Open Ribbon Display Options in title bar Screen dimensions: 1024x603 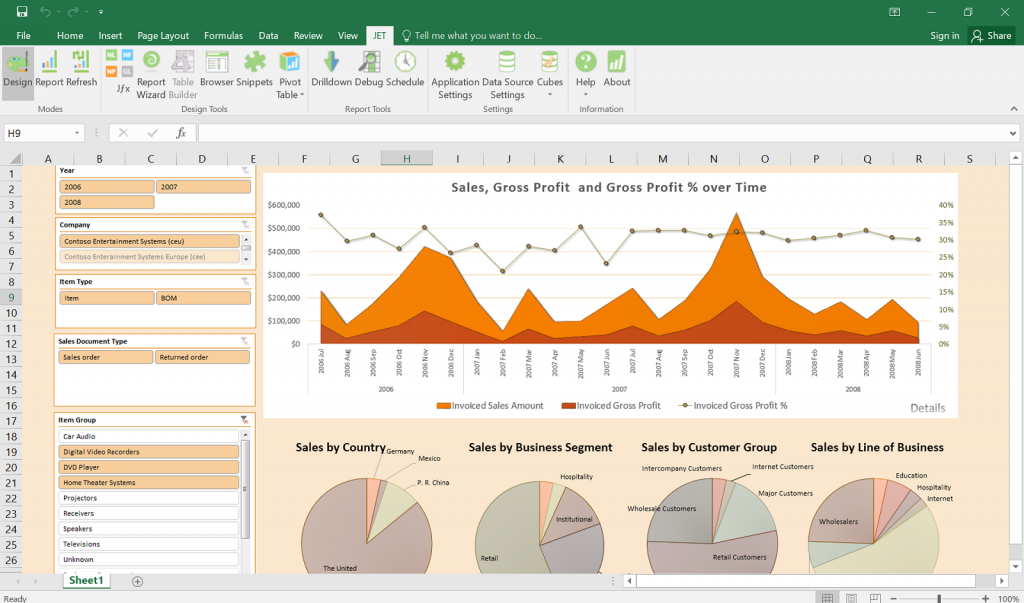point(895,12)
